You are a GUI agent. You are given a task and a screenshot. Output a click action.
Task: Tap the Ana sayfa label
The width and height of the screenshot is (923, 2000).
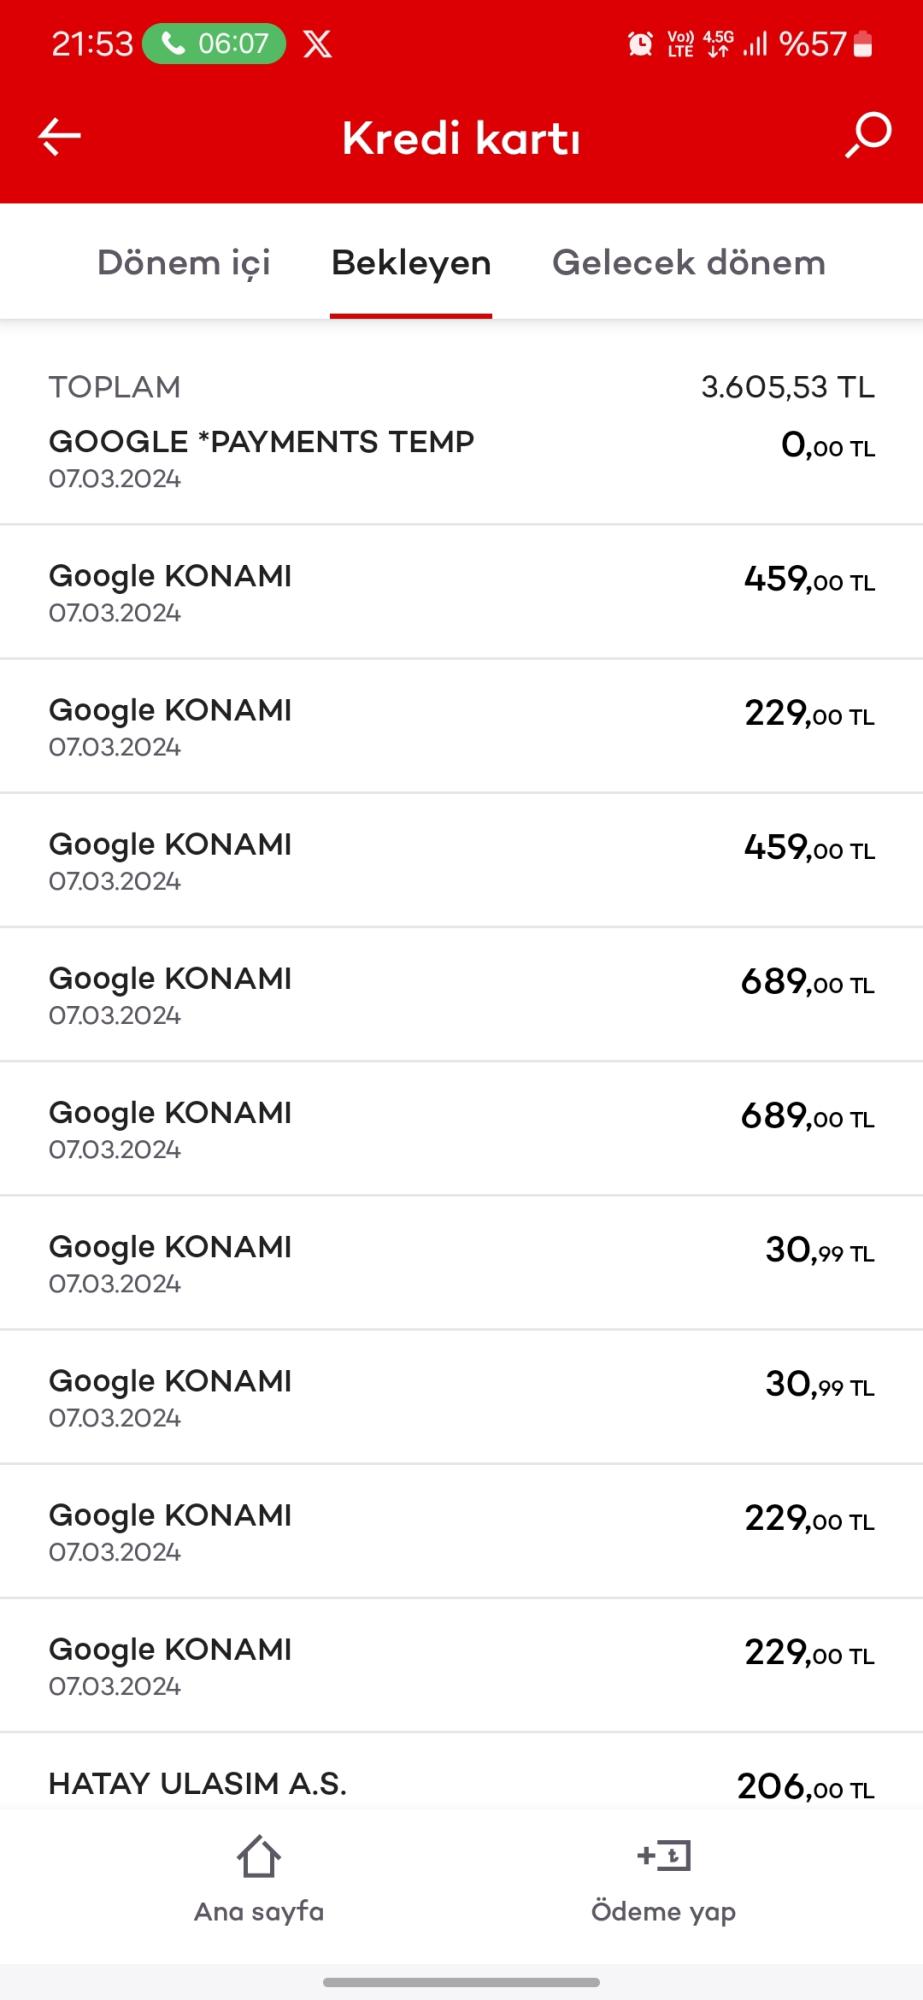(x=259, y=1912)
